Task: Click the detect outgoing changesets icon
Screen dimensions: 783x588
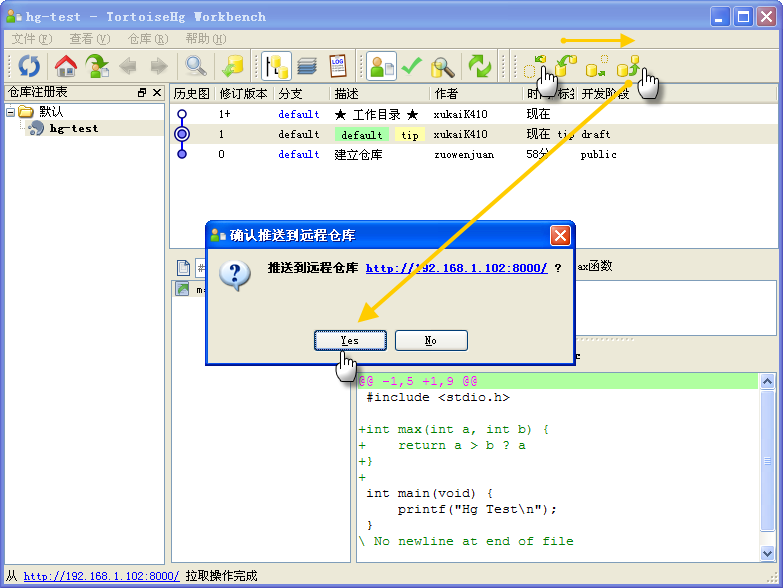Action: [x=597, y=66]
